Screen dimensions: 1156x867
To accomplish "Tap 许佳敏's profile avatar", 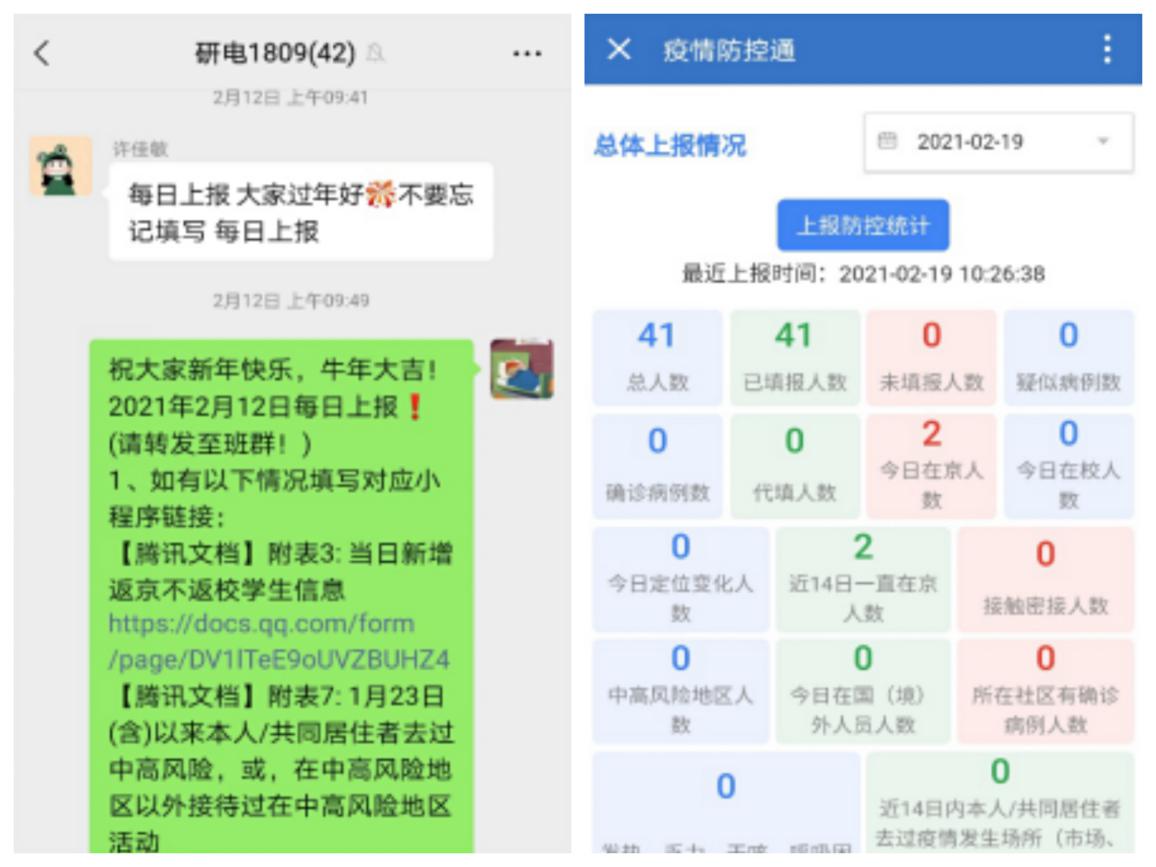I will pos(61,167).
